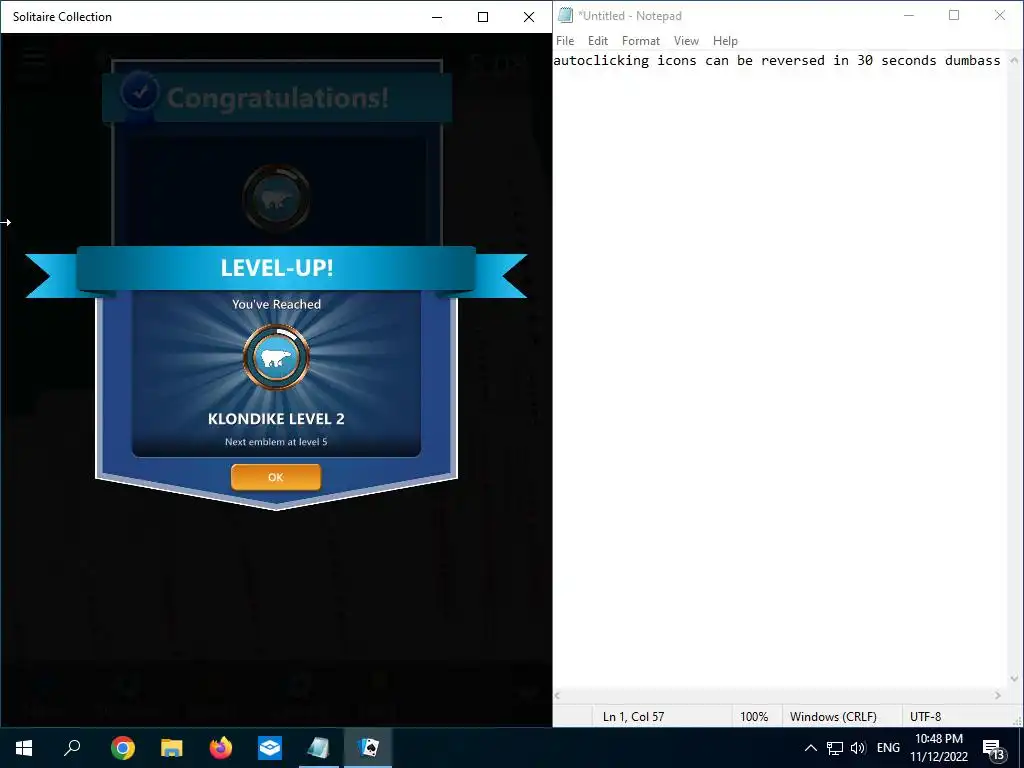Image resolution: width=1024 pixels, height=768 pixels.
Task: Open File Explorer from taskbar
Action: 172,748
